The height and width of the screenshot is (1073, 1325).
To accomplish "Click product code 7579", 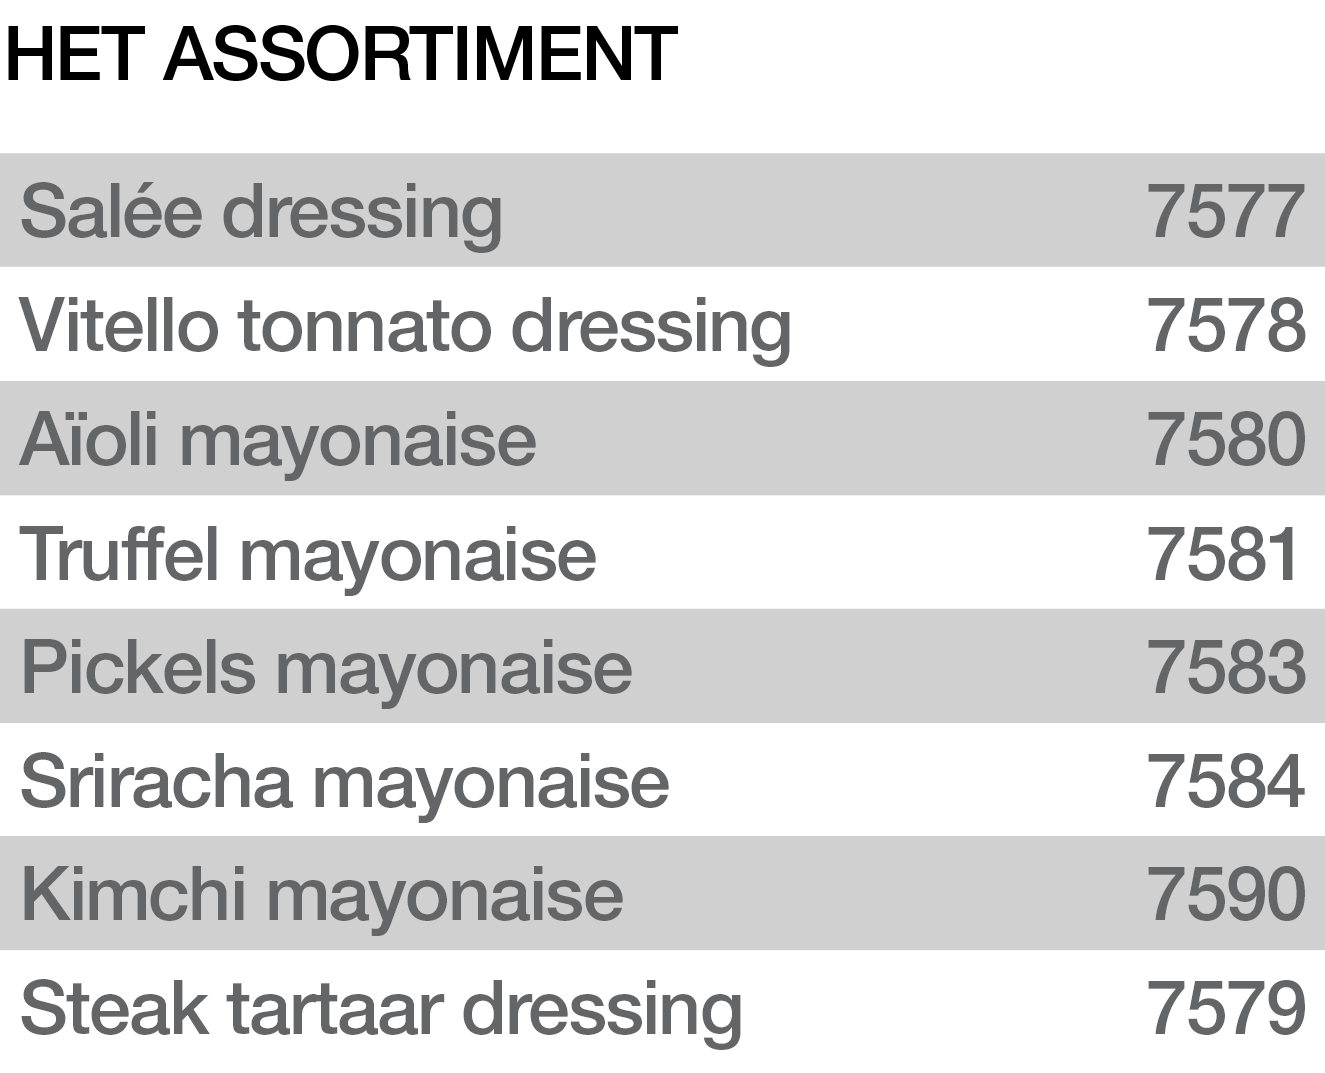I will (x=1225, y=1008).
